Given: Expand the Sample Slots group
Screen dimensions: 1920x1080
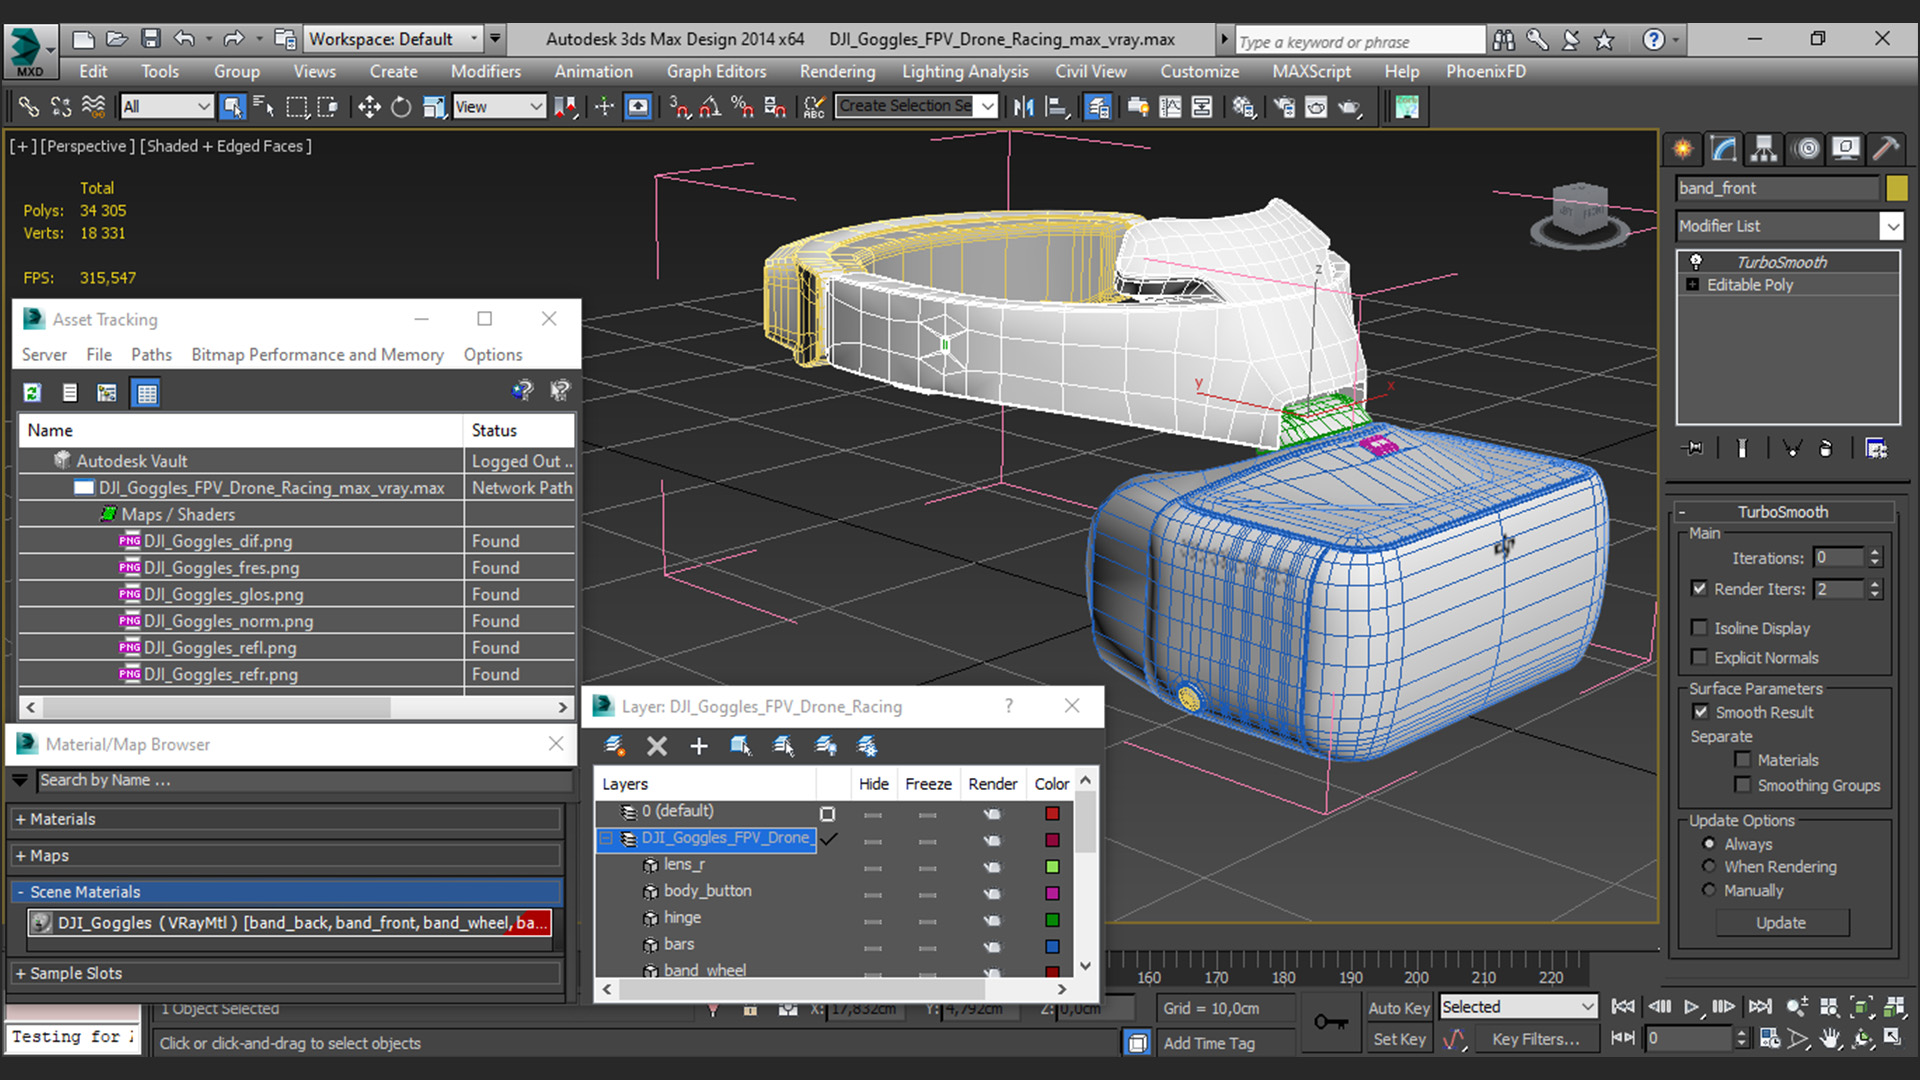Looking at the screenshot, I should tap(285, 973).
